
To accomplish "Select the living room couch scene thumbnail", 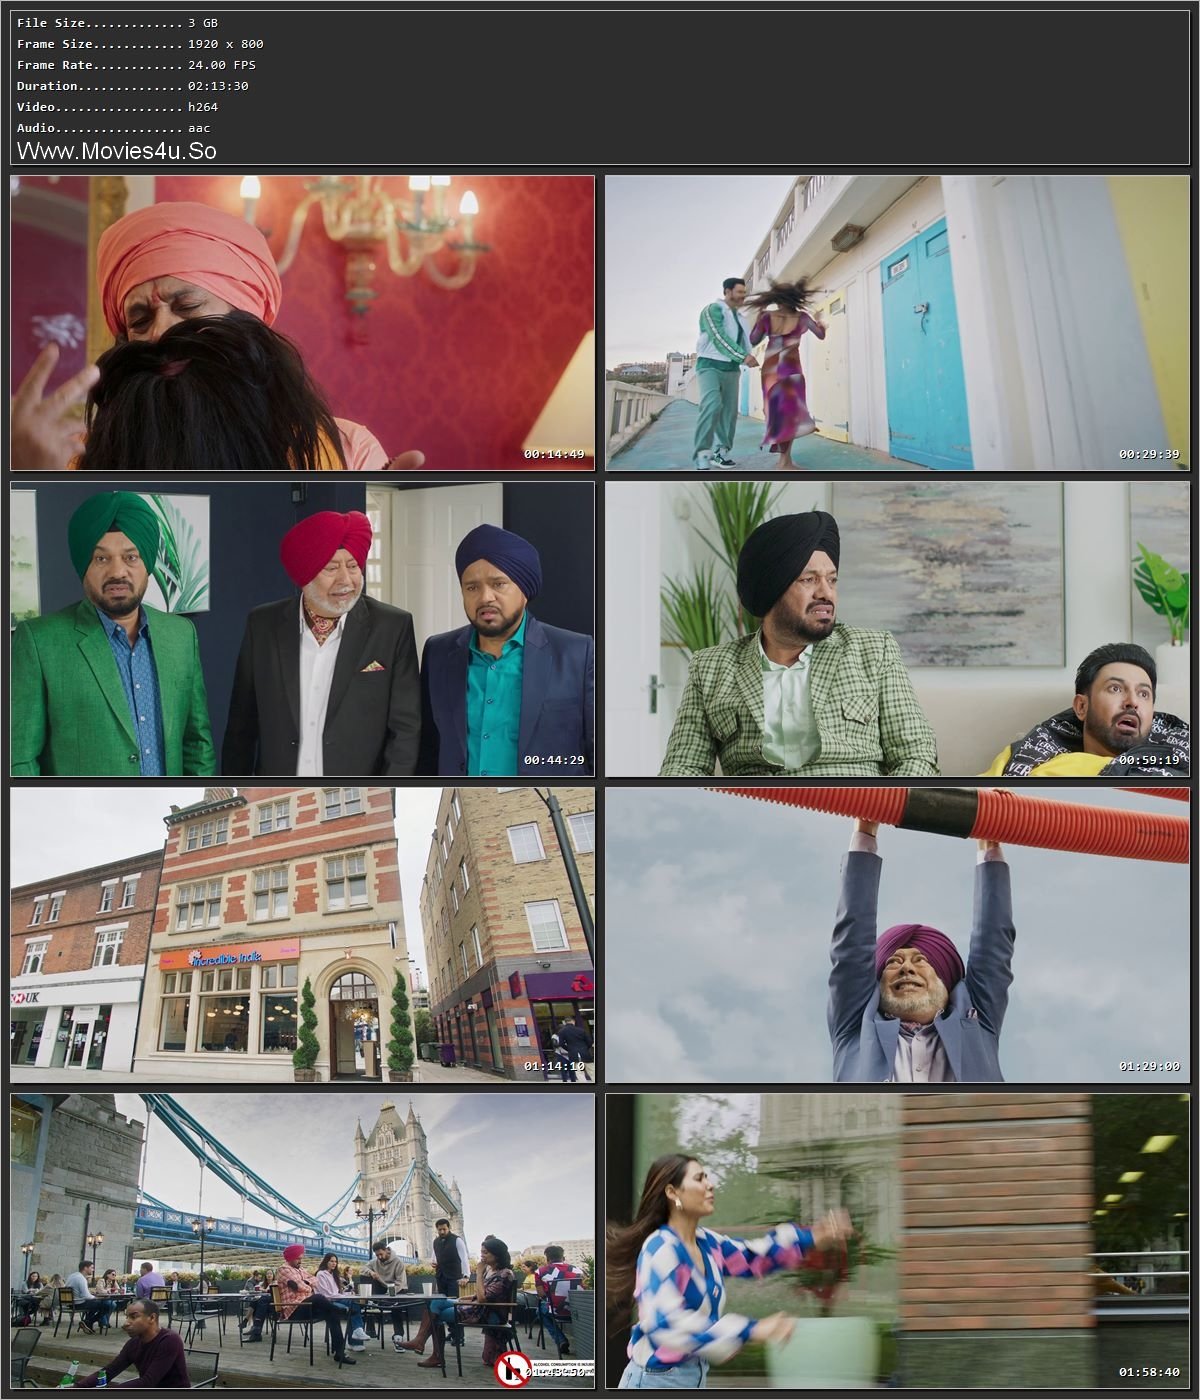I will (895, 630).
